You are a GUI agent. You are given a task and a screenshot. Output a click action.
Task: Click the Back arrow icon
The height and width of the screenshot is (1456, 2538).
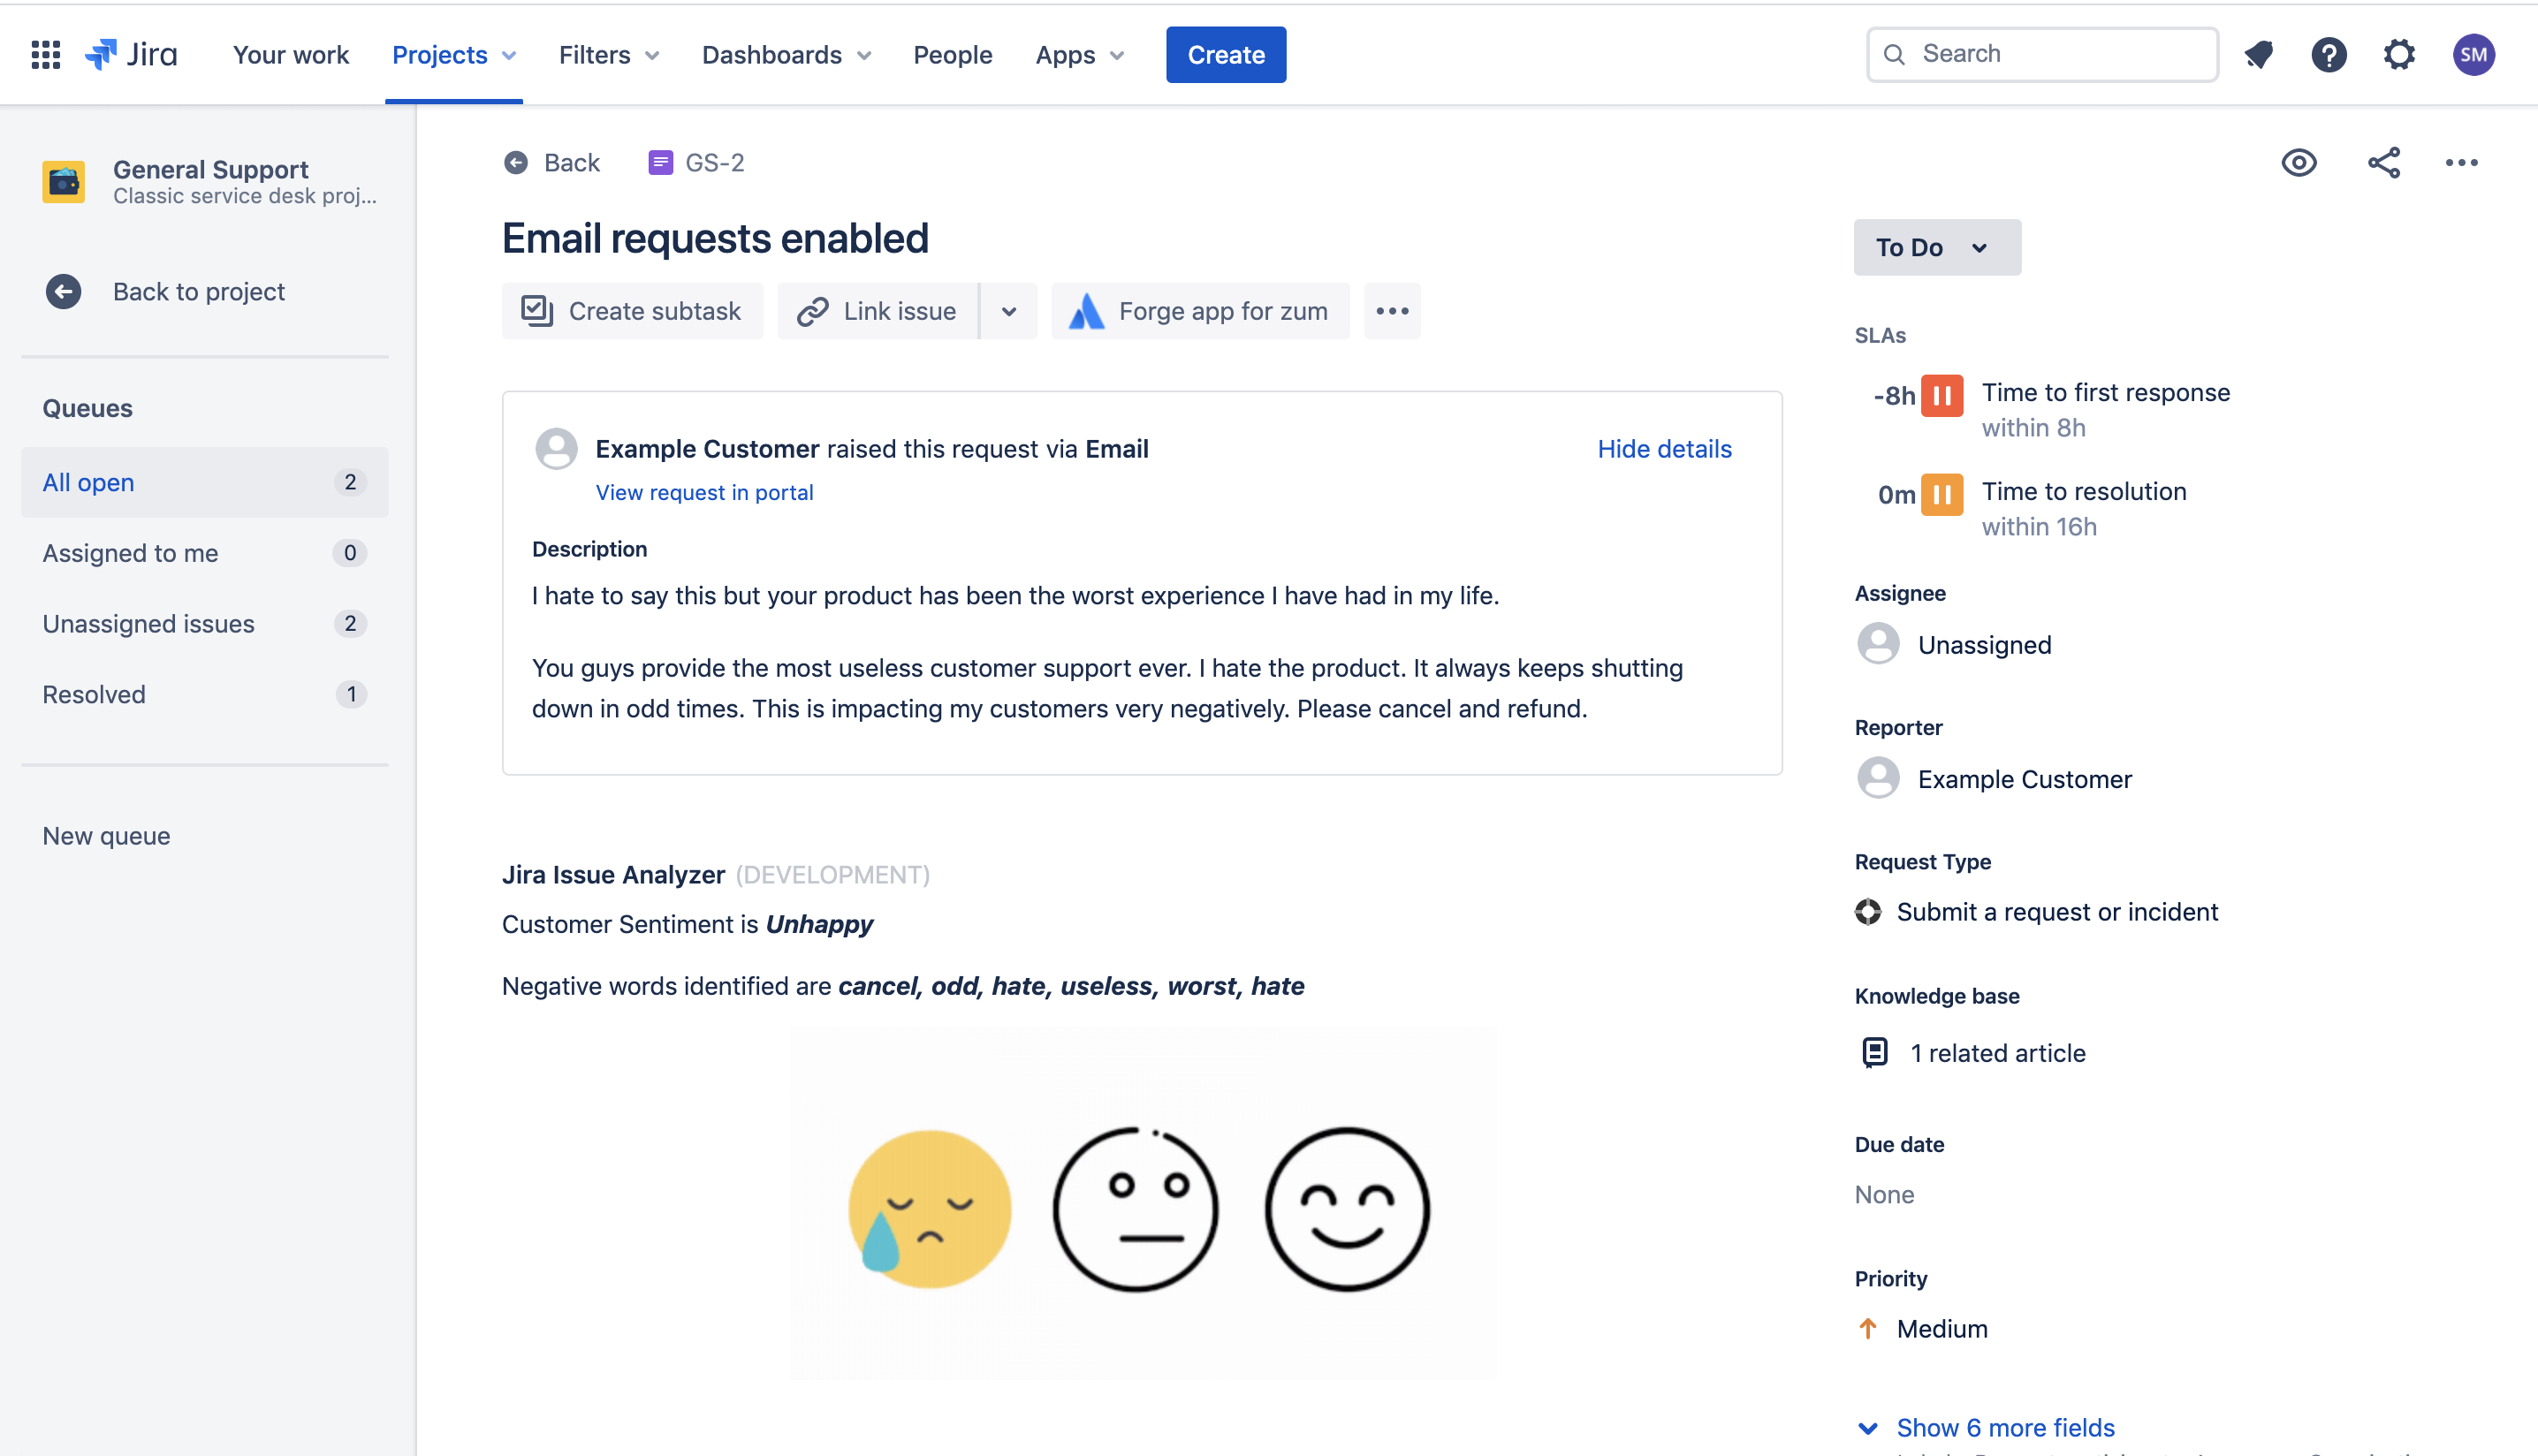click(516, 162)
